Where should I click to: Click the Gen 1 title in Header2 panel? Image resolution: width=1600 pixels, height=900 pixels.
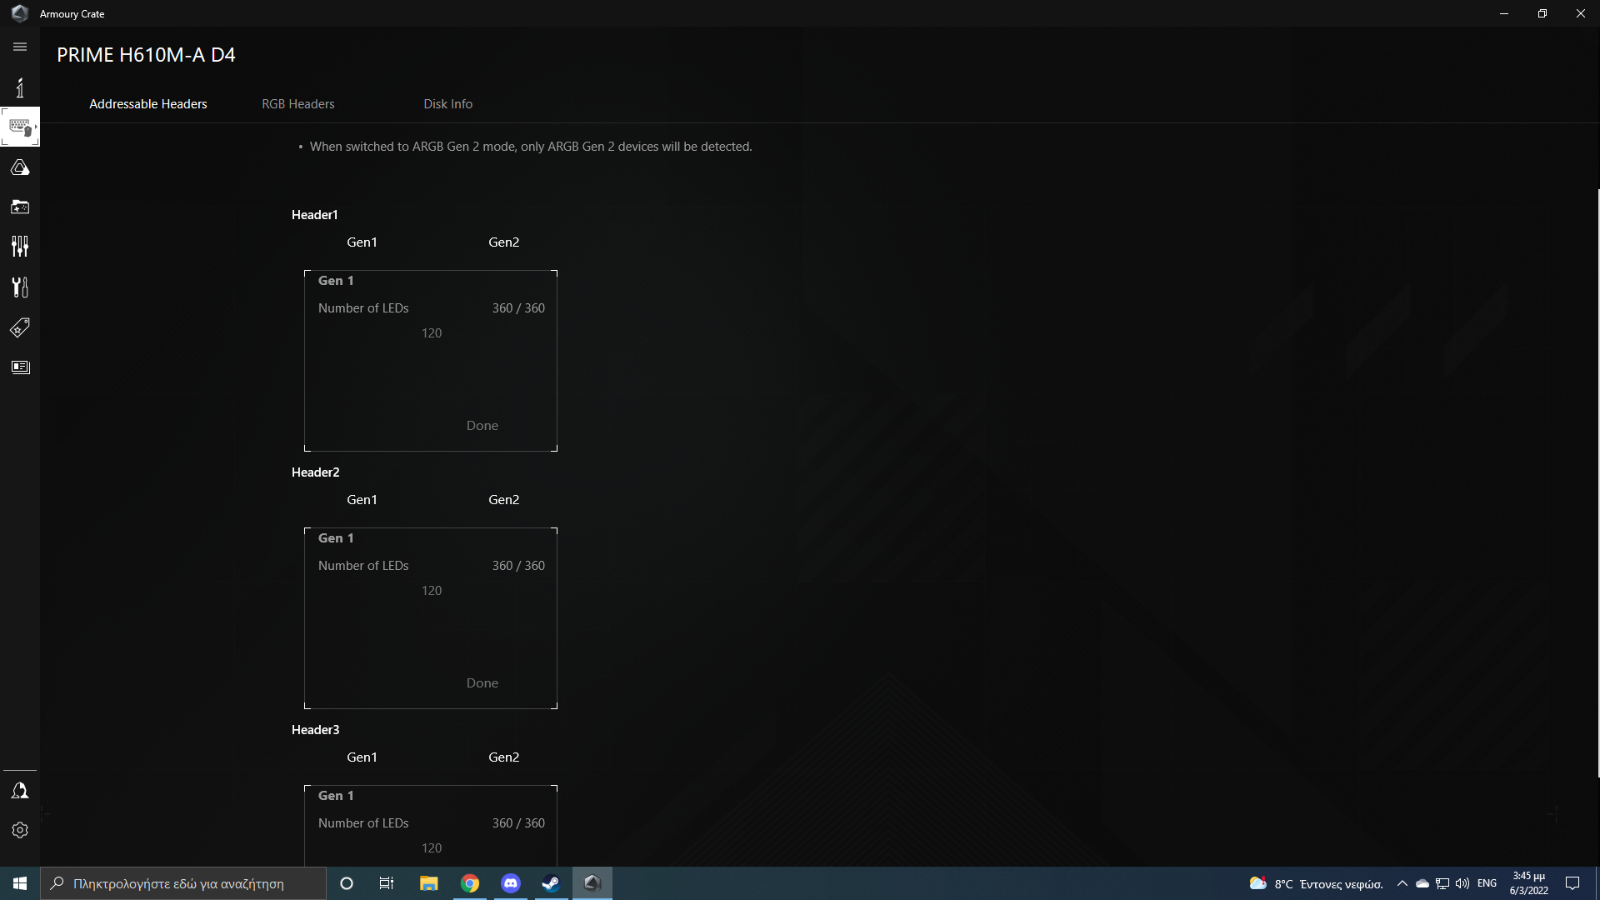click(336, 538)
